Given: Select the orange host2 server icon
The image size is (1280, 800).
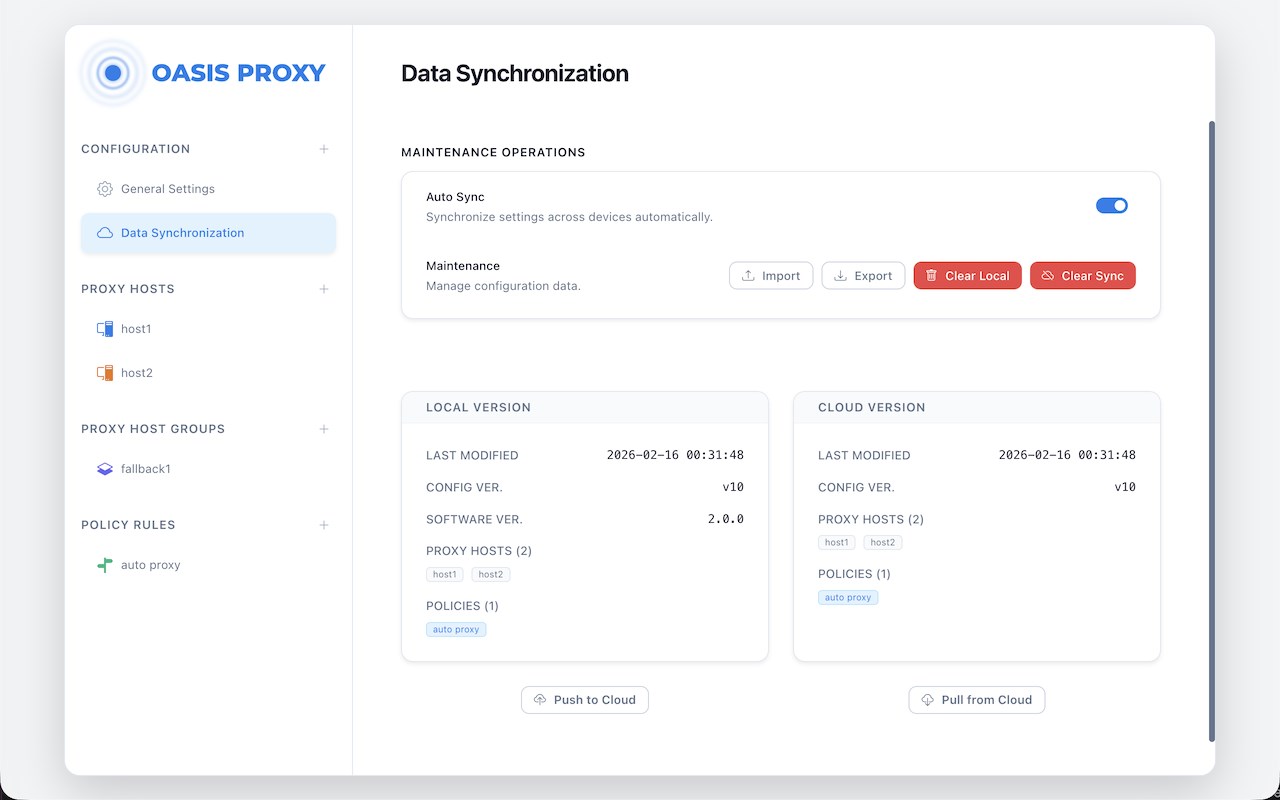Looking at the screenshot, I should 105,373.
